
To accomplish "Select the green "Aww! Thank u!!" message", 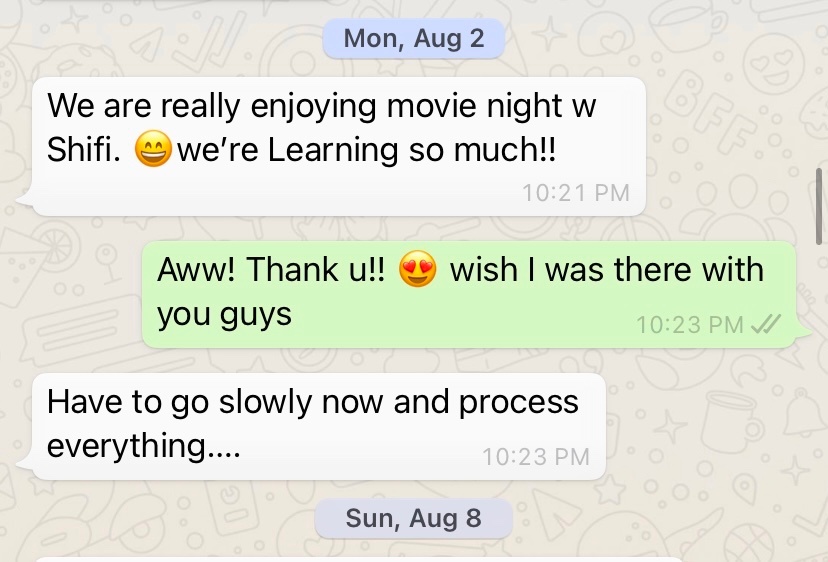I will (469, 294).
